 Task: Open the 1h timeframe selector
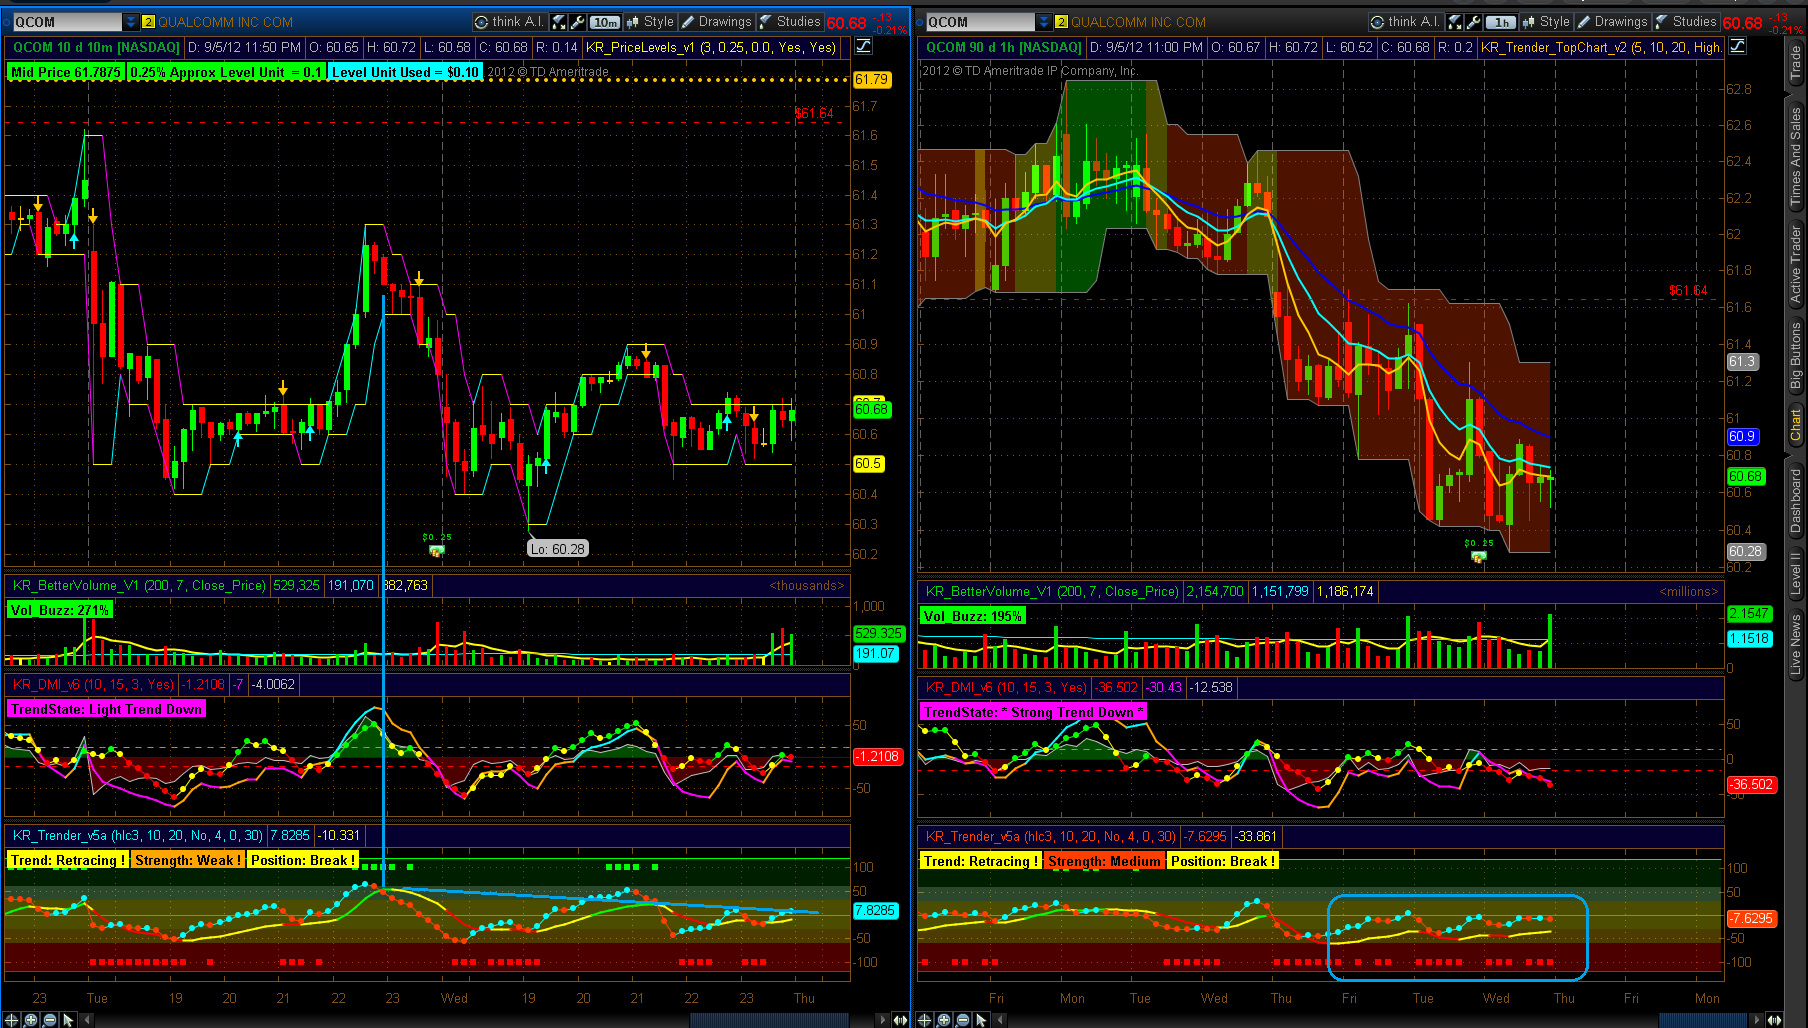coord(1501,22)
